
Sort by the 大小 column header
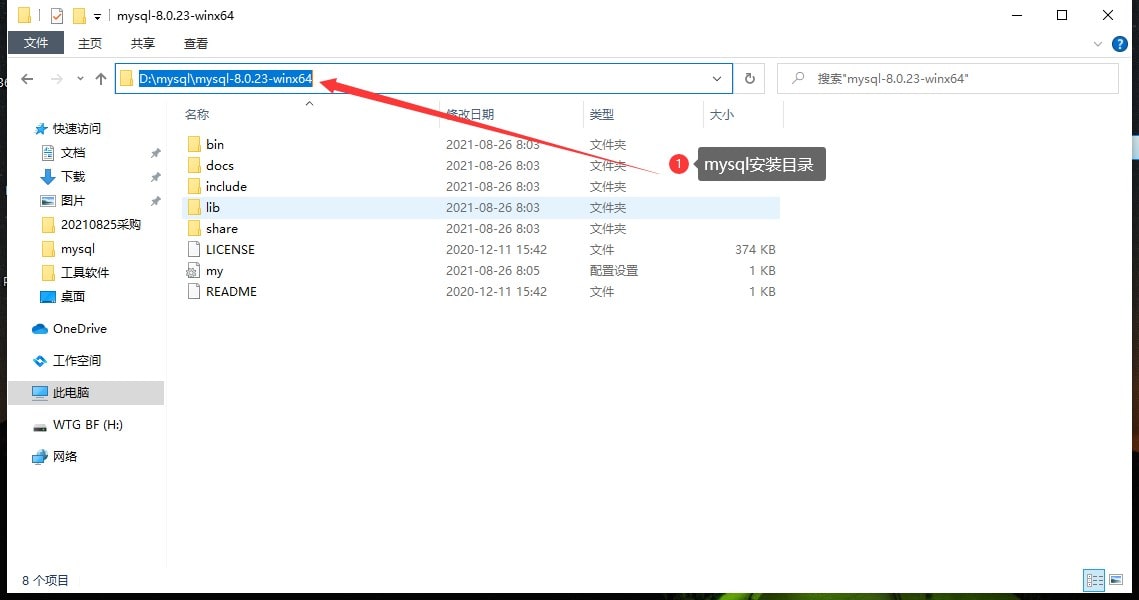pyautogui.click(x=721, y=114)
